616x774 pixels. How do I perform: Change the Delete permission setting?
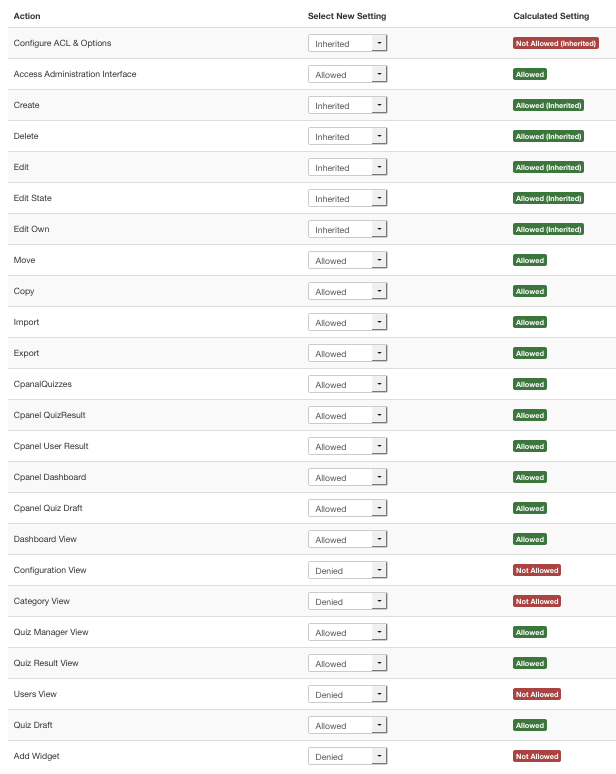tap(347, 137)
